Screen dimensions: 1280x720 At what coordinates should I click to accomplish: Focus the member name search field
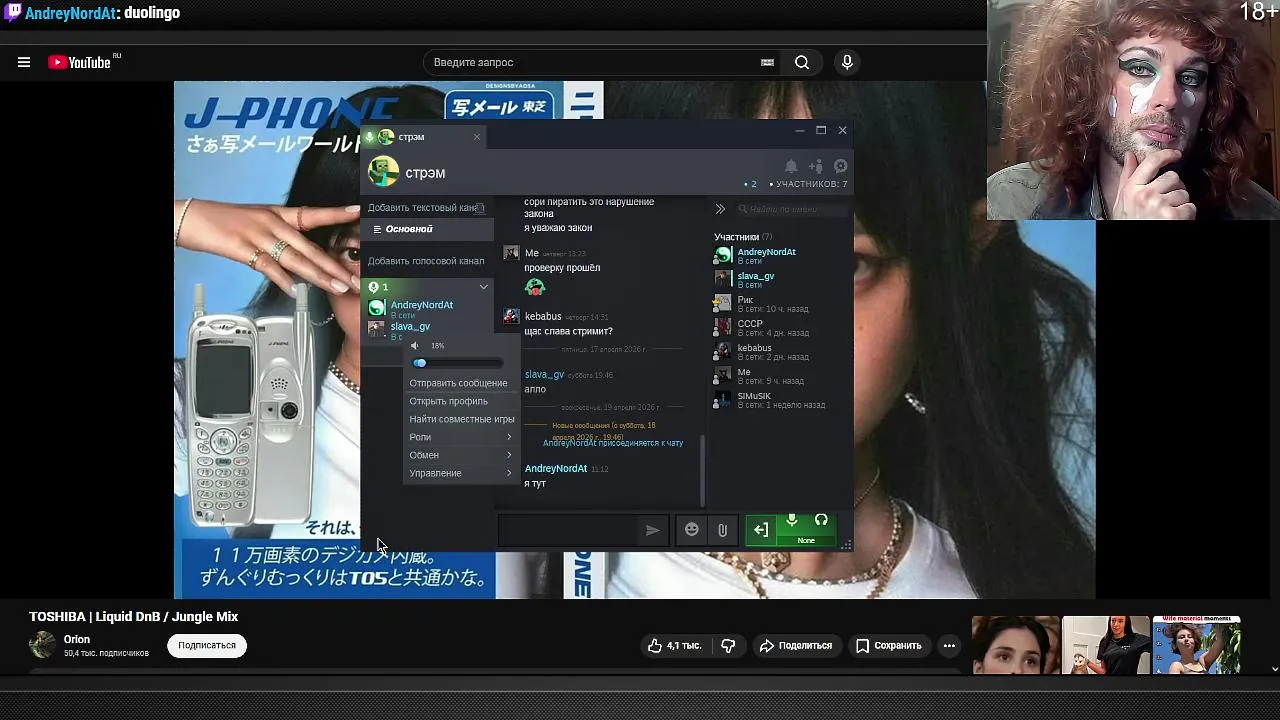791,209
